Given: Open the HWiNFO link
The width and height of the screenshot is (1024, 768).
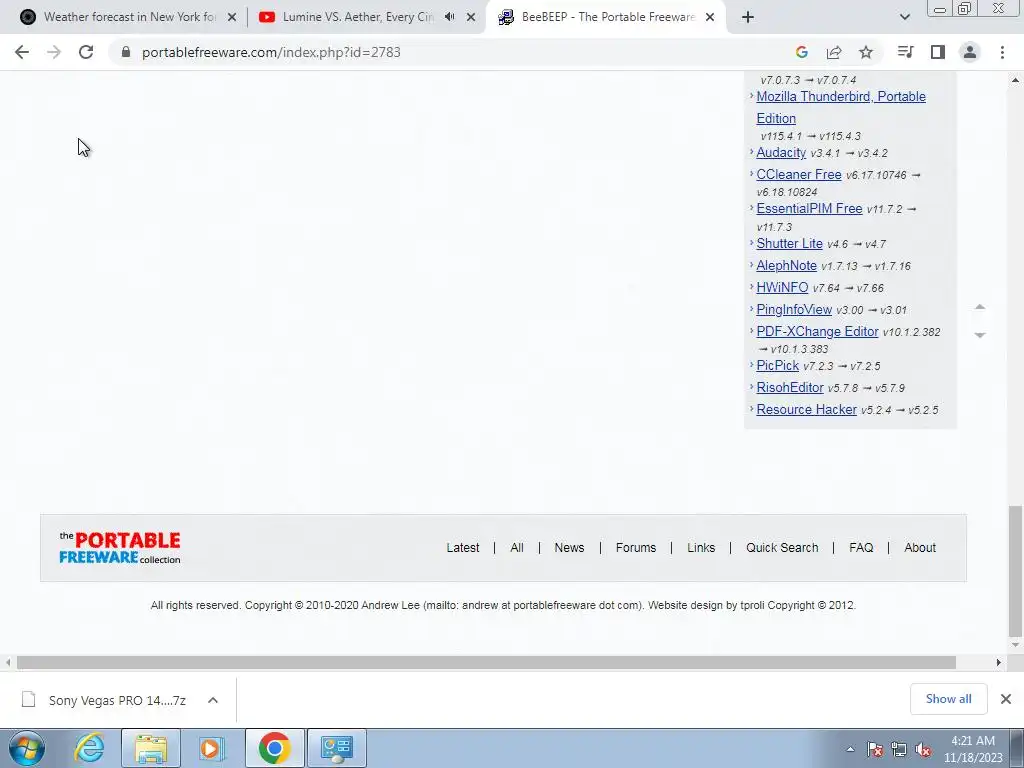Looking at the screenshot, I should click(782, 287).
